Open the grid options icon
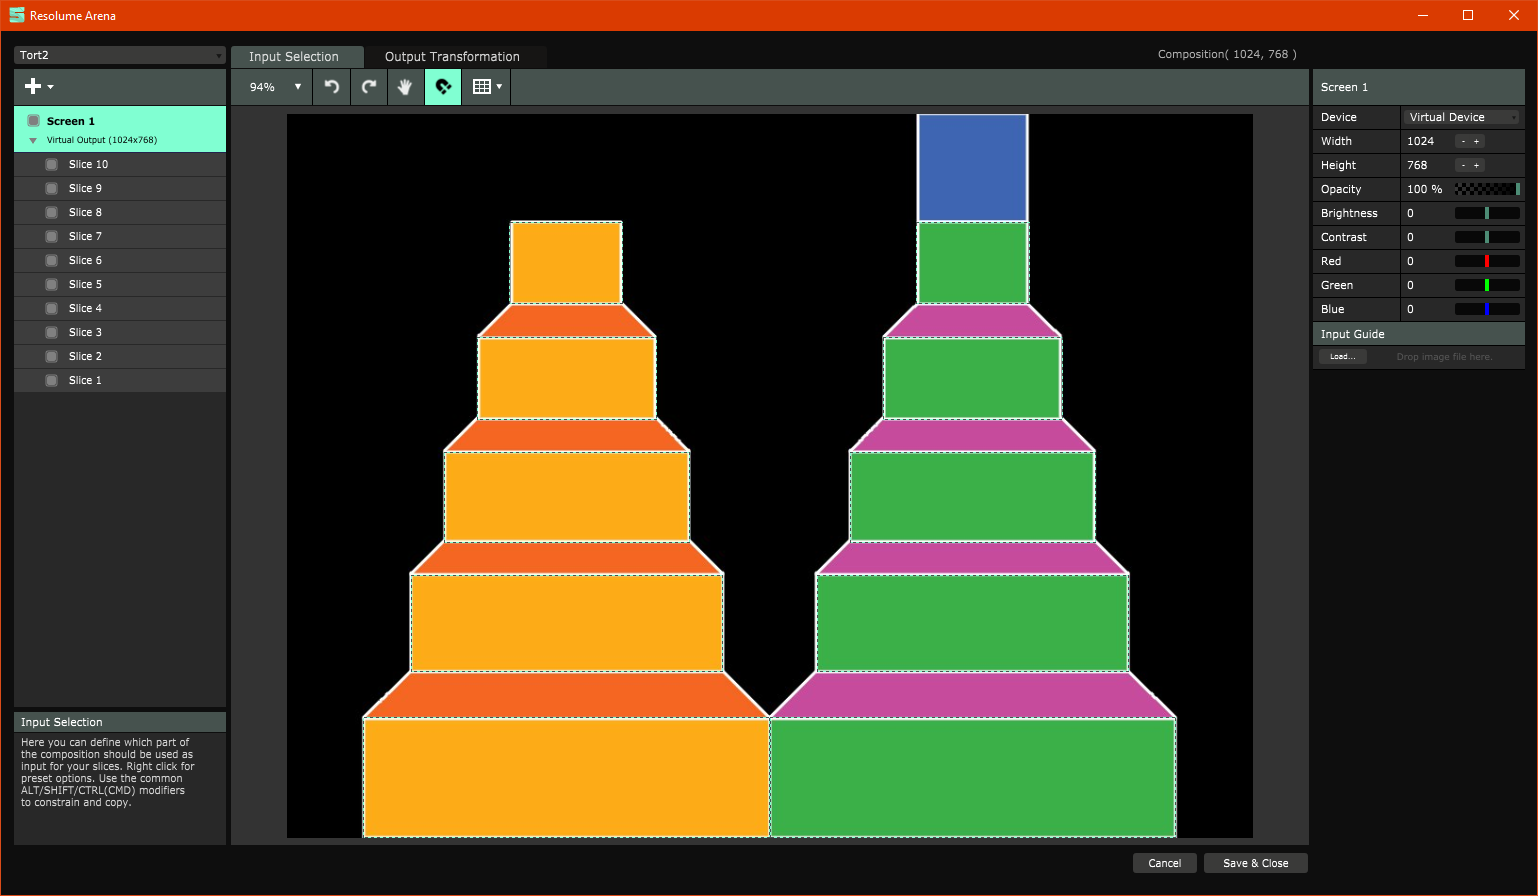This screenshot has height=896, width=1538. pyautogui.click(x=486, y=87)
